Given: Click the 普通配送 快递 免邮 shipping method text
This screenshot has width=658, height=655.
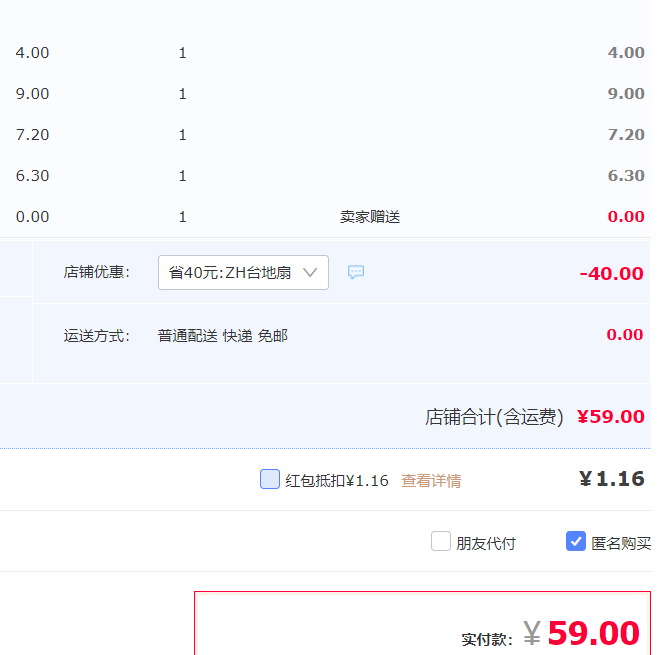Looking at the screenshot, I should 222,336.
